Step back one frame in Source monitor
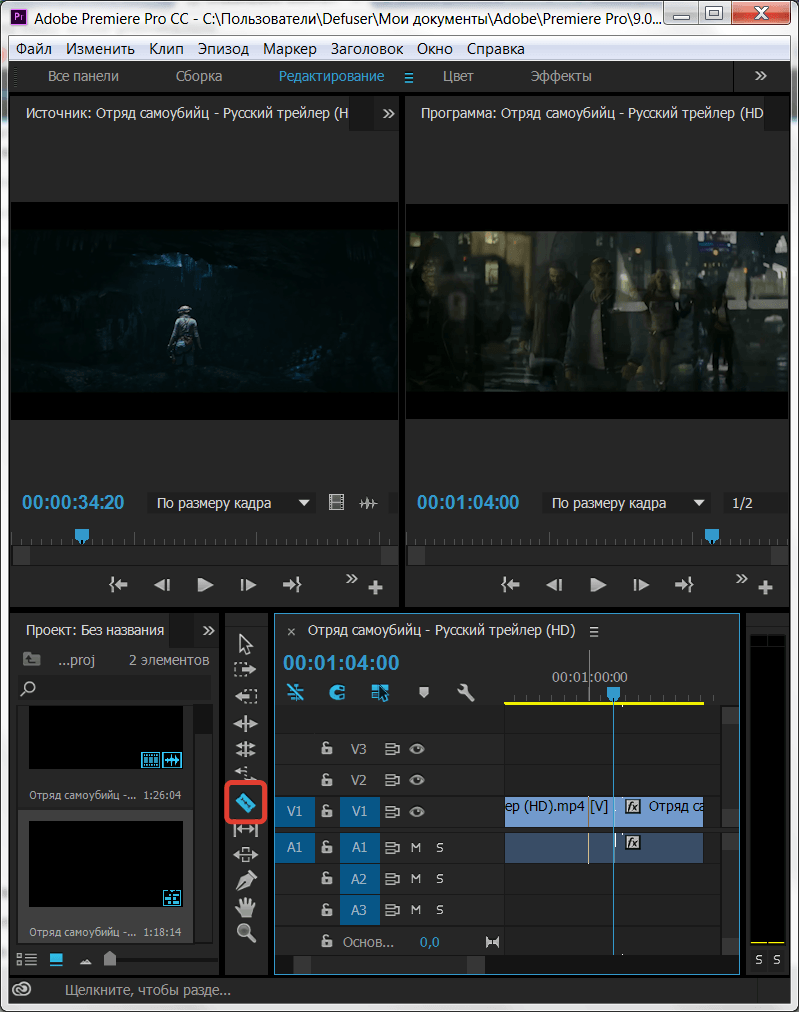The width and height of the screenshot is (799, 1012). pos(162,585)
